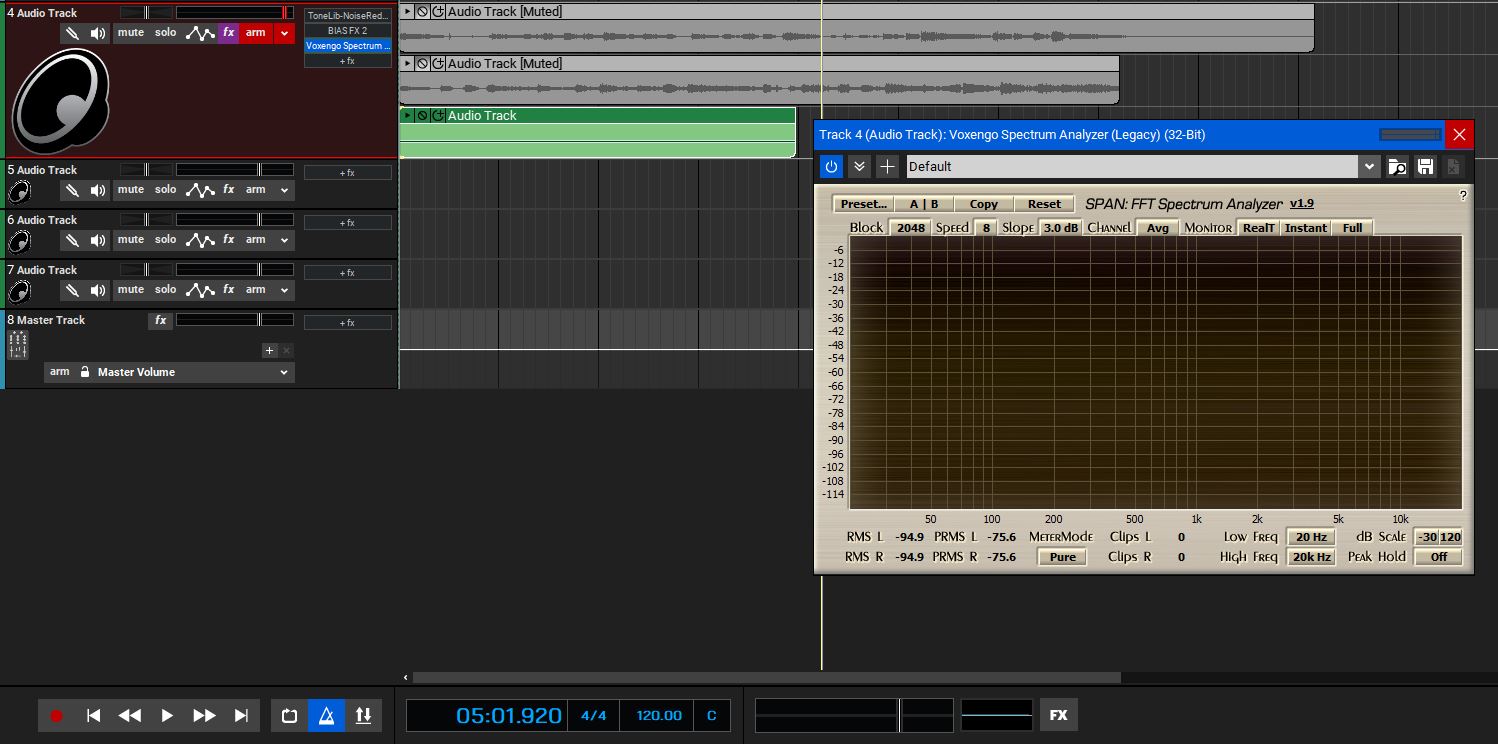Click the Reset button in SPAN

click(x=1044, y=204)
